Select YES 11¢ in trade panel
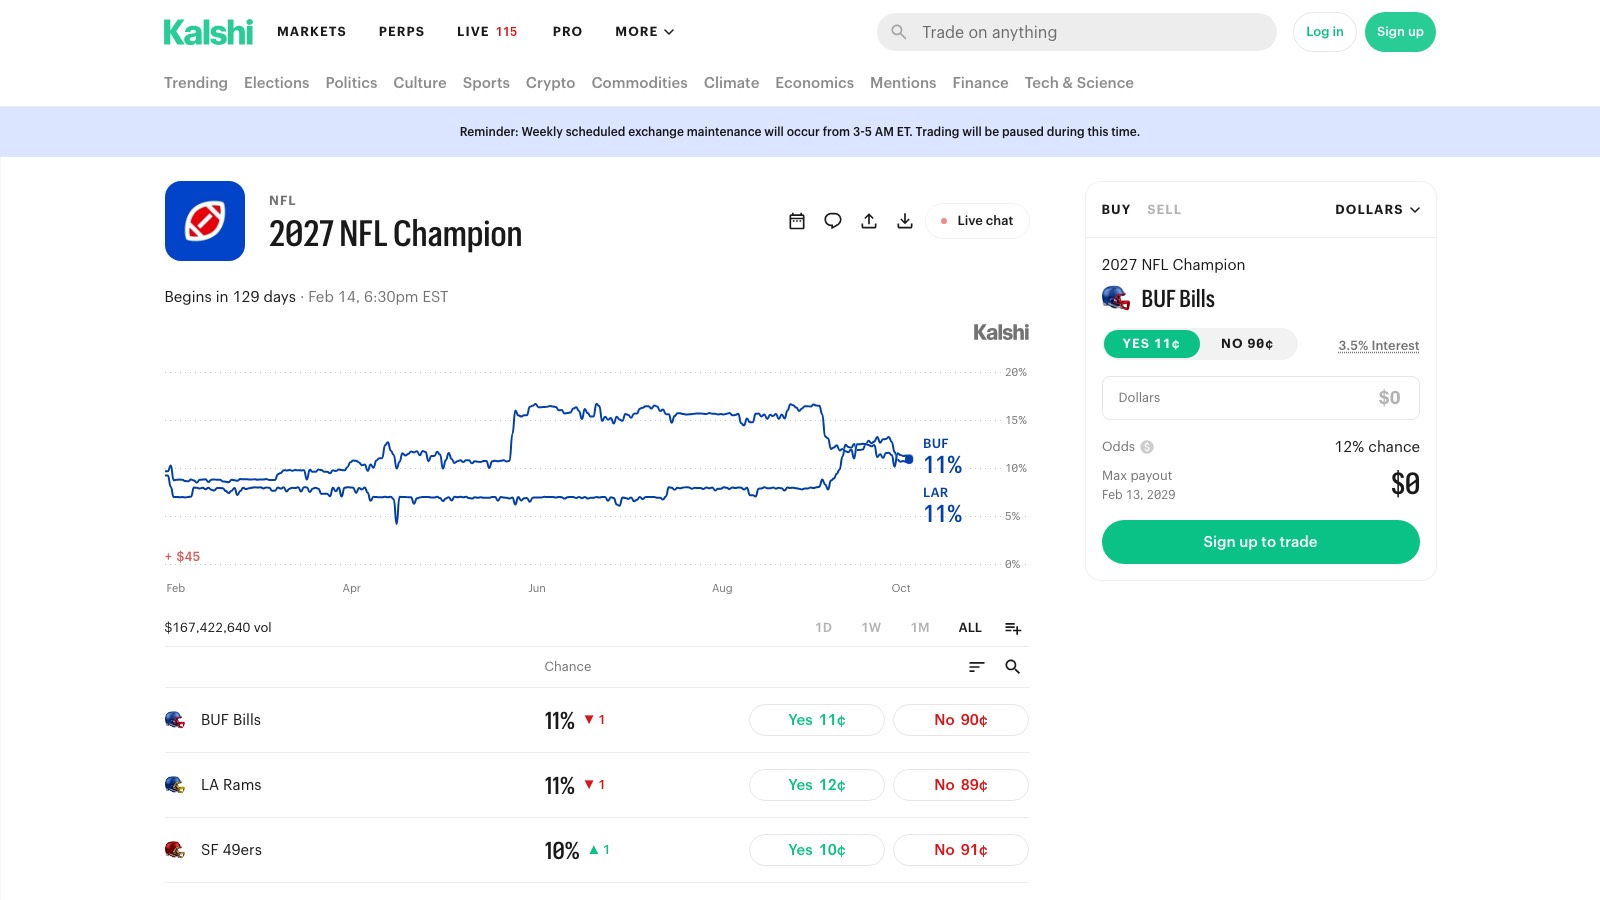The width and height of the screenshot is (1600, 900). tap(1151, 344)
